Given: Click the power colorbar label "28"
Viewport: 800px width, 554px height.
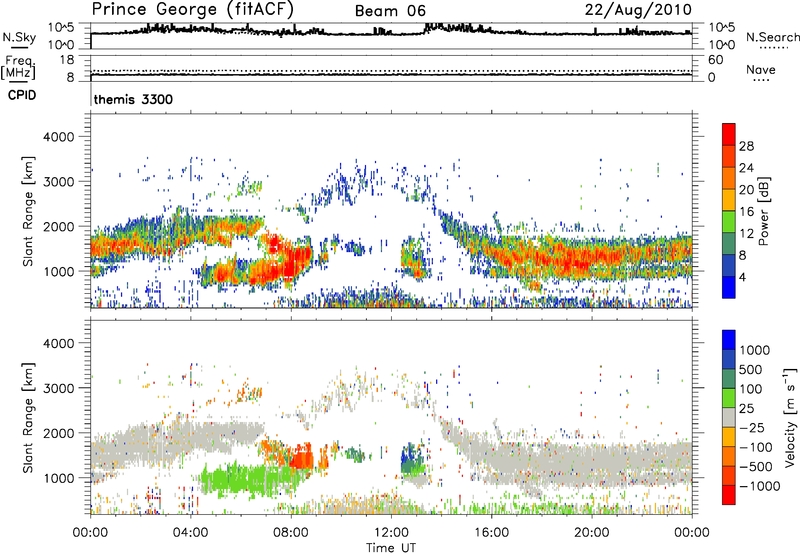Looking at the screenshot, I should 746,146.
